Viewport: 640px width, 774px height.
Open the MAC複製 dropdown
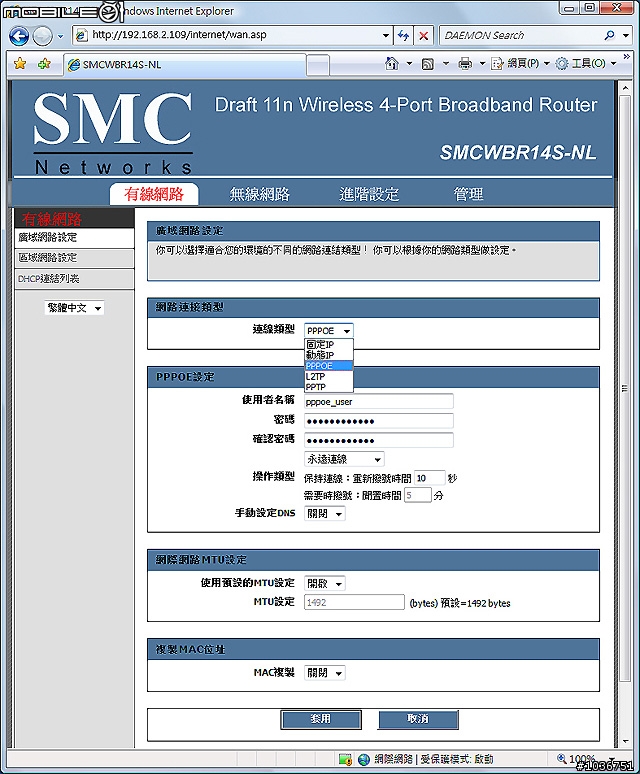tap(325, 673)
